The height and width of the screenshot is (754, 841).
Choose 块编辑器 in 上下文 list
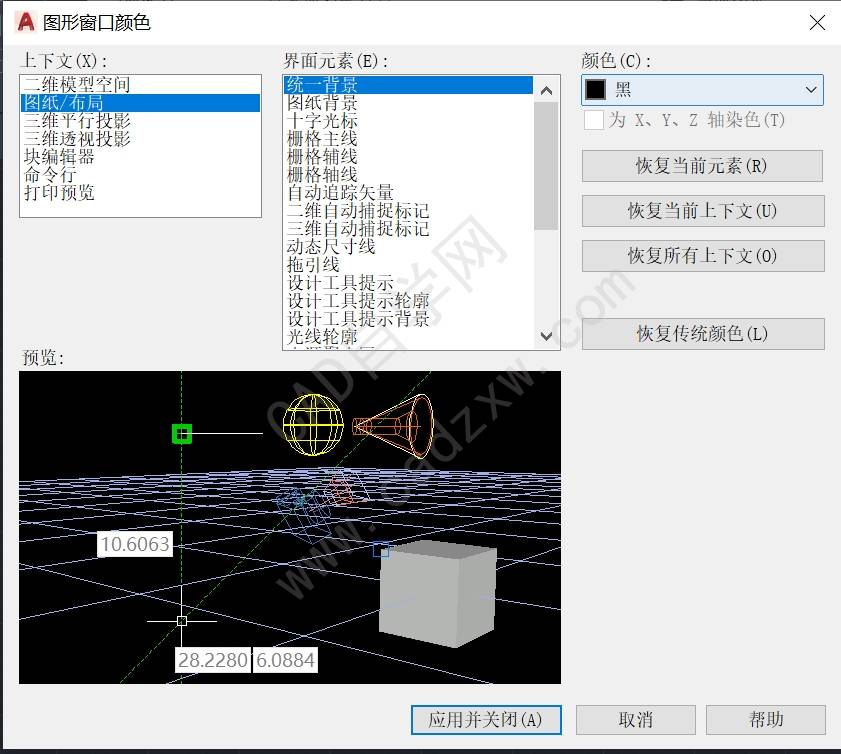[x=59, y=157]
